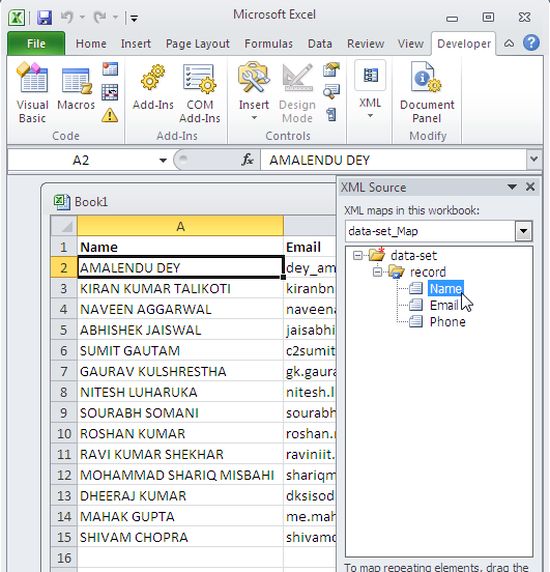The height and width of the screenshot is (572, 550).
Task: Collapse the record tree node
Action: tap(377, 272)
